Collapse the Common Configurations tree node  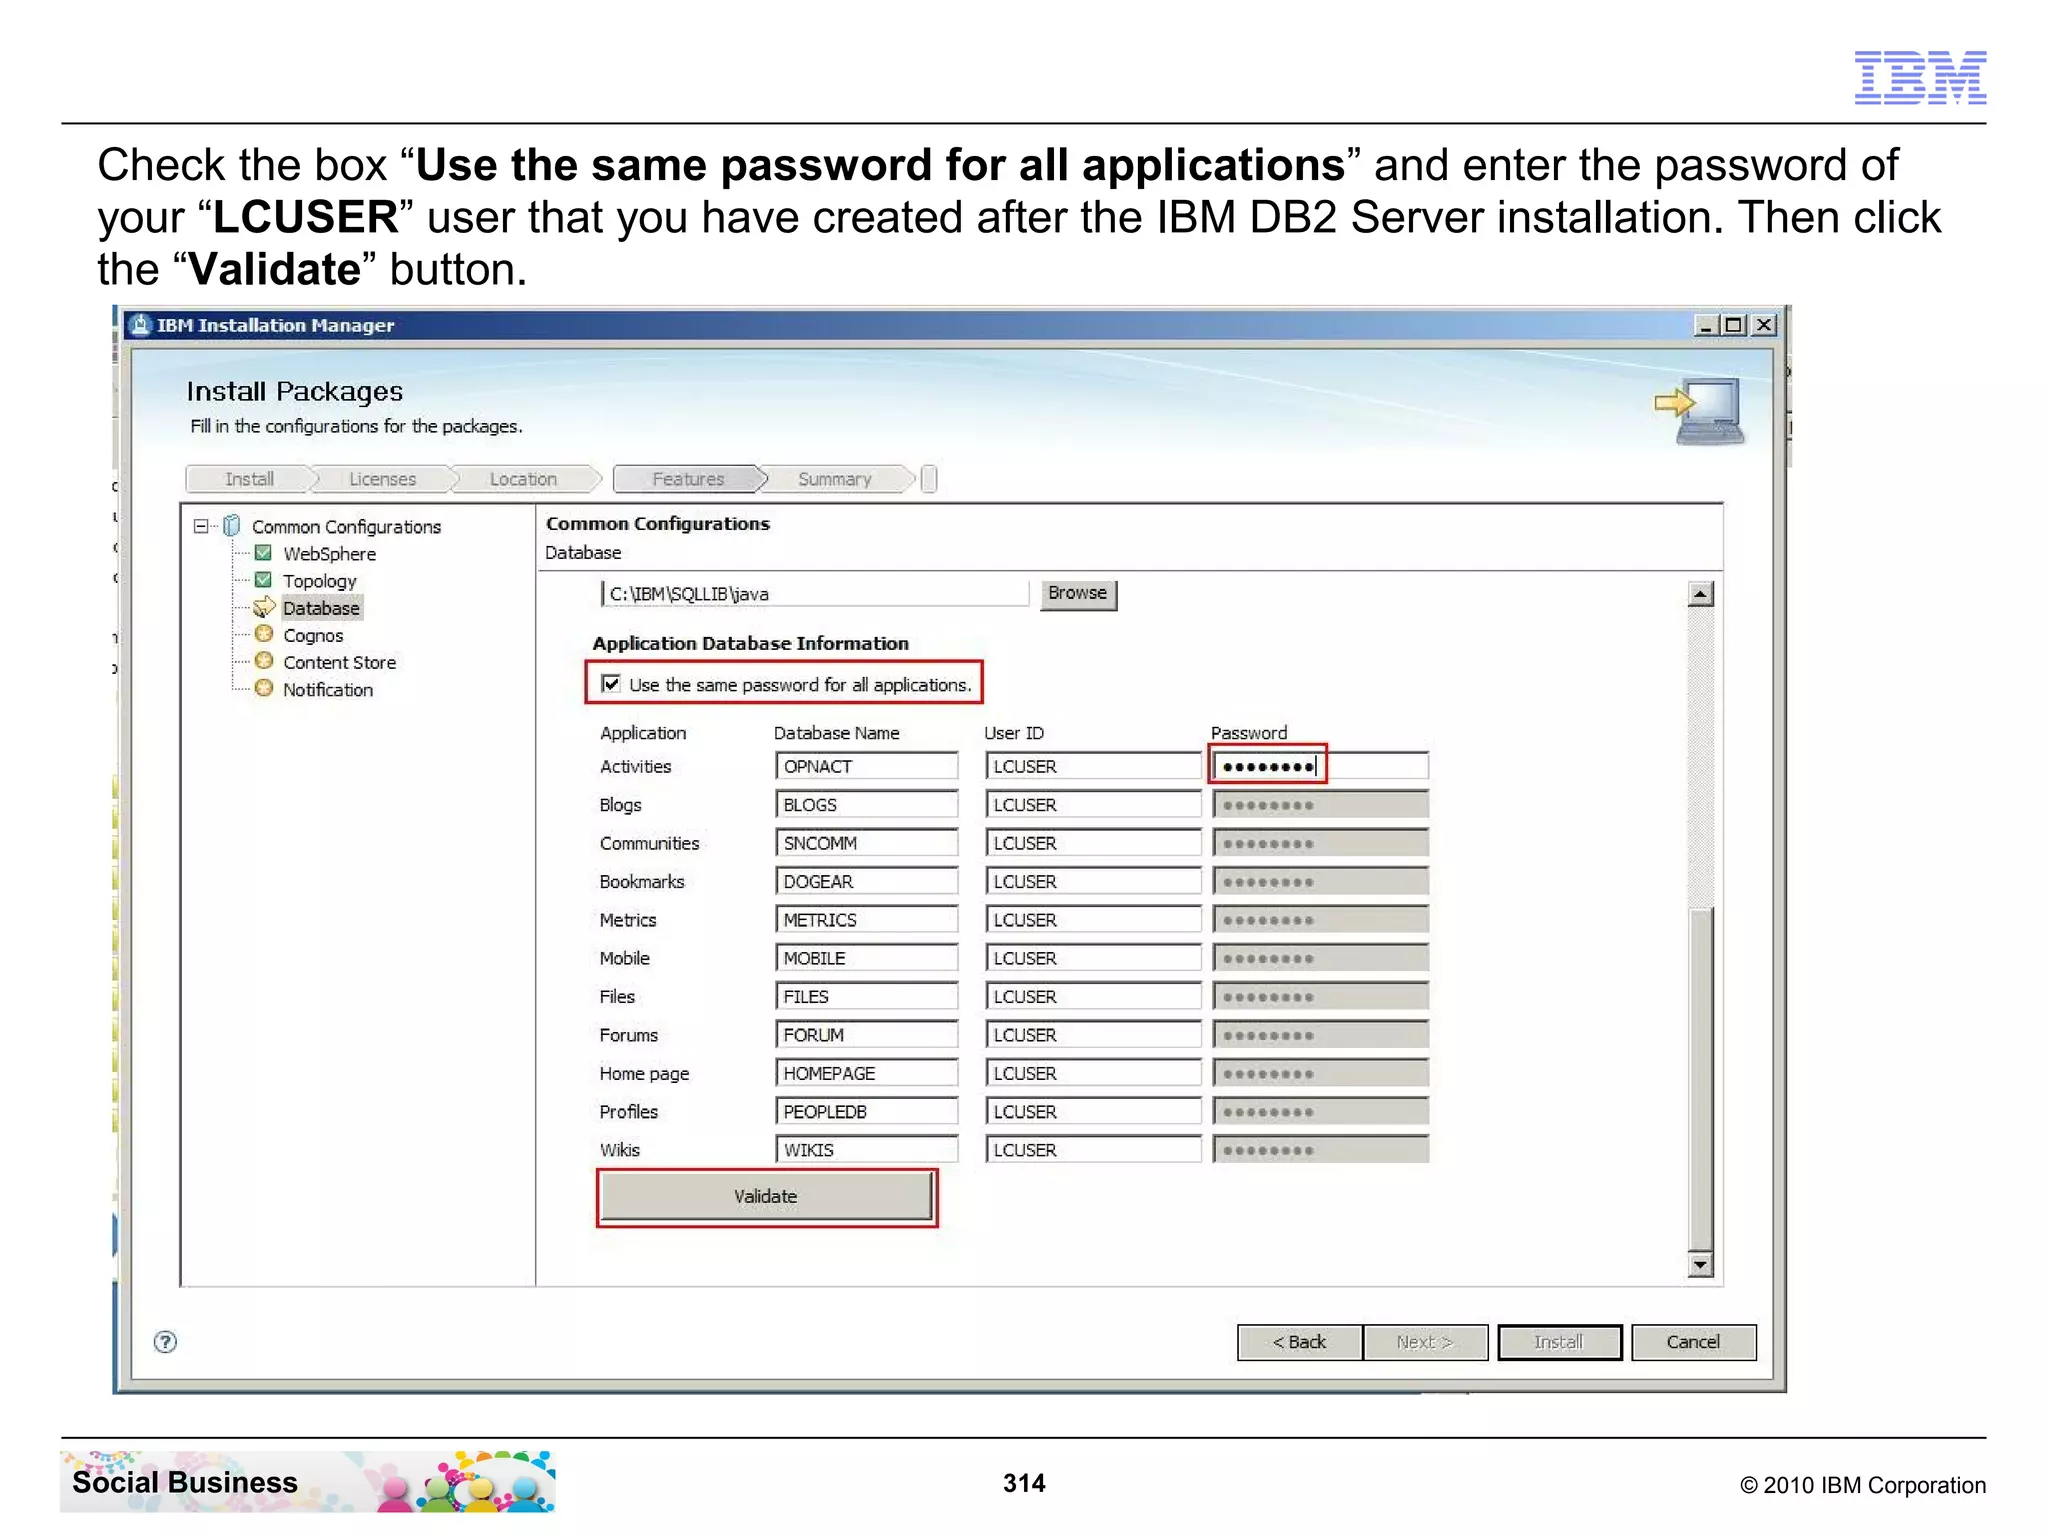pyautogui.click(x=201, y=526)
